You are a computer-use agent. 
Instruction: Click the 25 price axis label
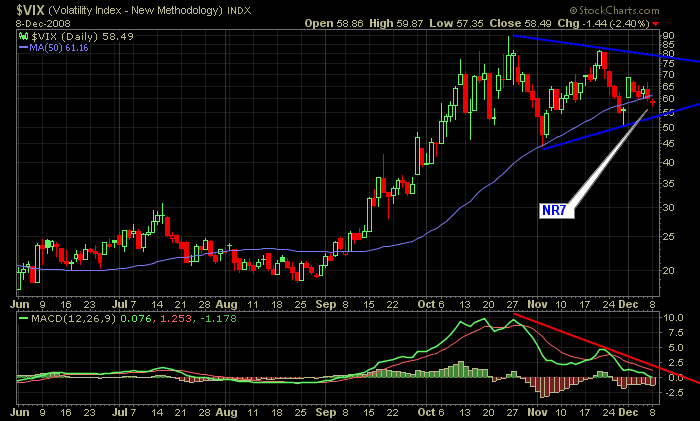click(668, 236)
